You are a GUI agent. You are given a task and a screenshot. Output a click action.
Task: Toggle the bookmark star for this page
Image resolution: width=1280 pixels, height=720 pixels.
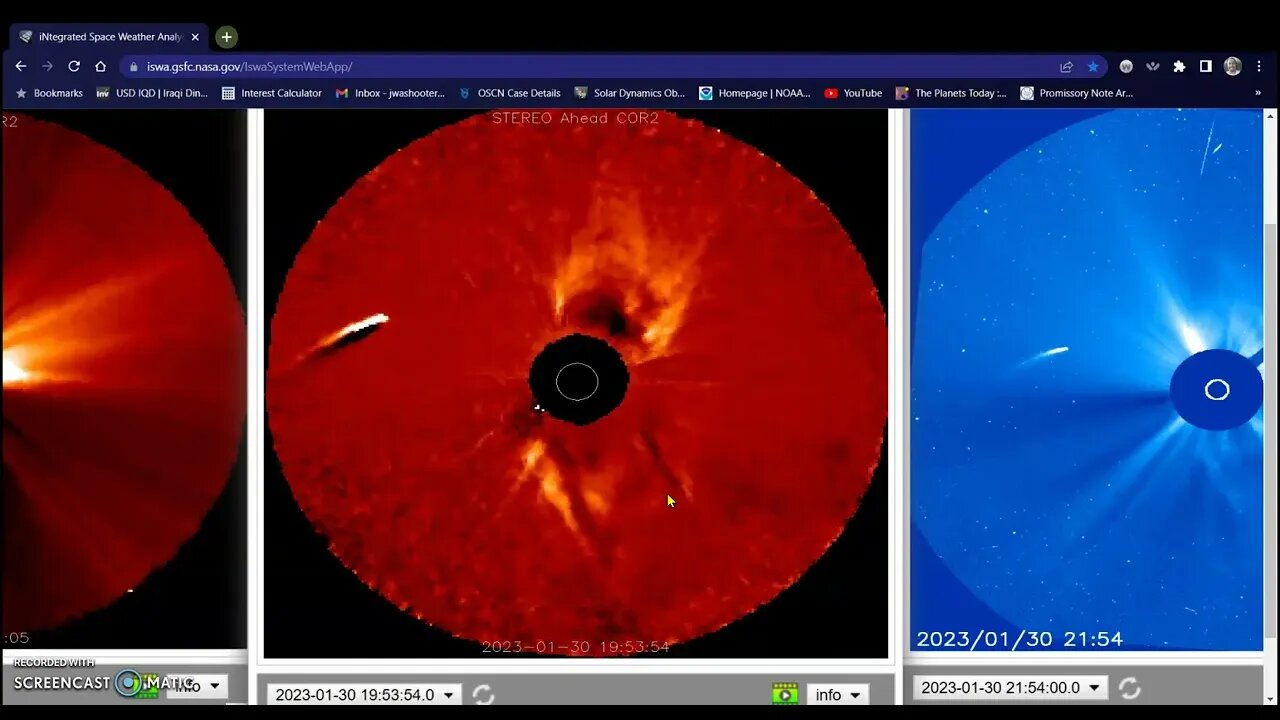click(x=1093, y=67)
